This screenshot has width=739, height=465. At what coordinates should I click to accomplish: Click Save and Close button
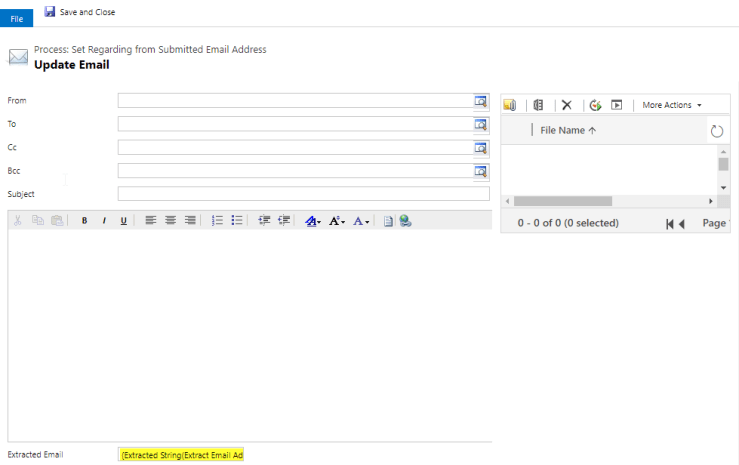click(x=80, y=12)
